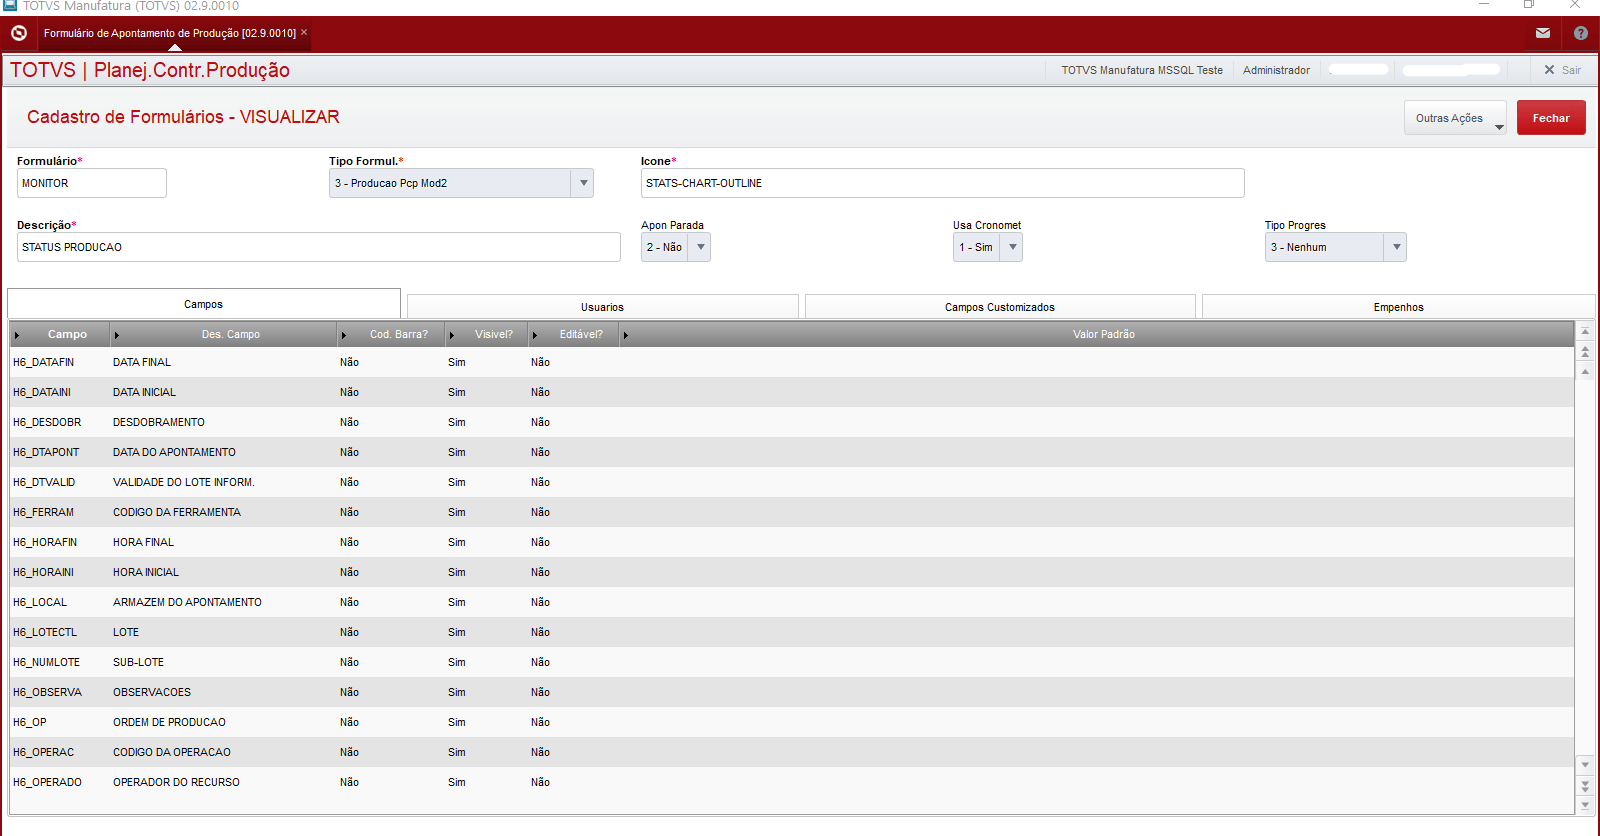Viewport: 1600px width, 836px height.
Task: Click scroll-to-bottom arrow in the grid scrollbar
Action: (x=1585, y=805)
